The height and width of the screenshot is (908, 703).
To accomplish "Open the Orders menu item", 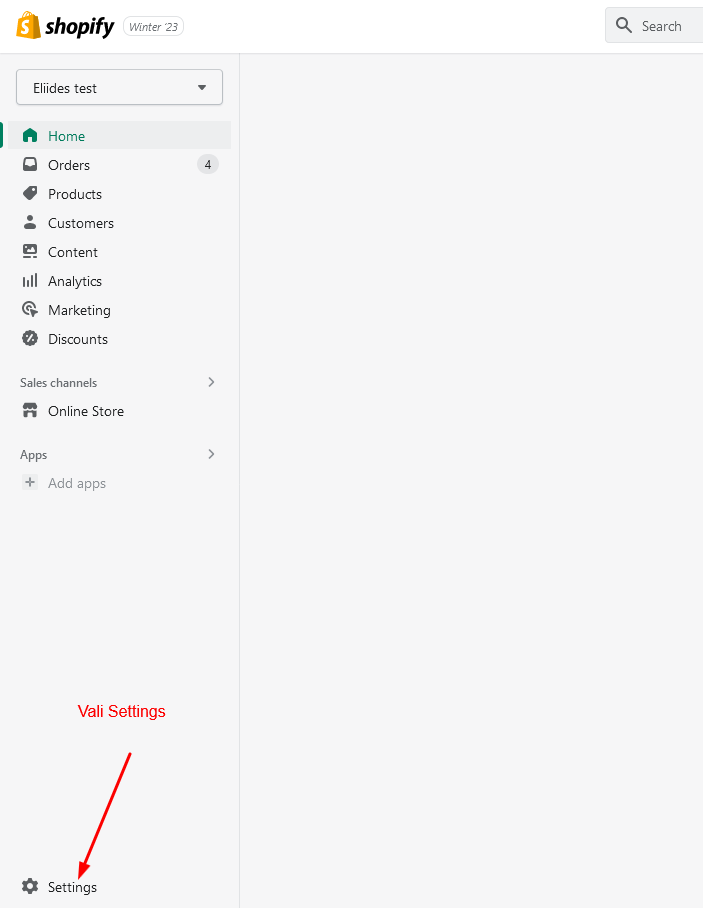I will click(69, 165).
